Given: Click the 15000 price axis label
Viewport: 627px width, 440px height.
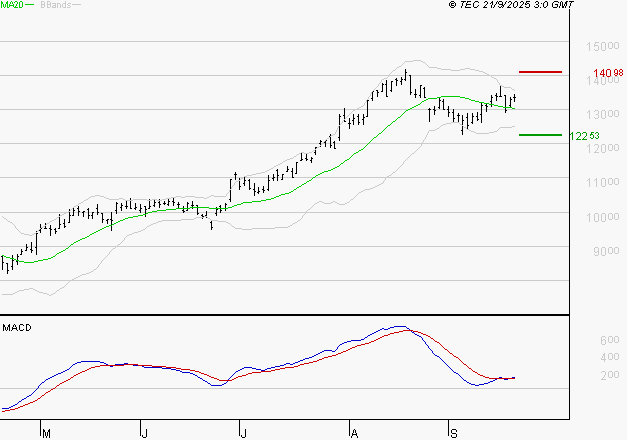Looking at the screenshot, I should 603,46.
